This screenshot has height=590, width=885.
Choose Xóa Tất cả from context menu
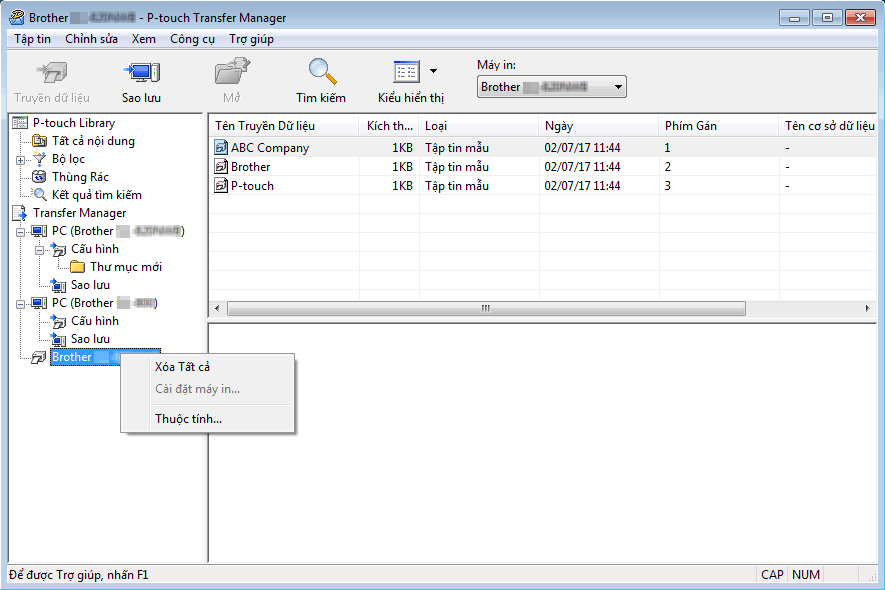pos(182,367)
